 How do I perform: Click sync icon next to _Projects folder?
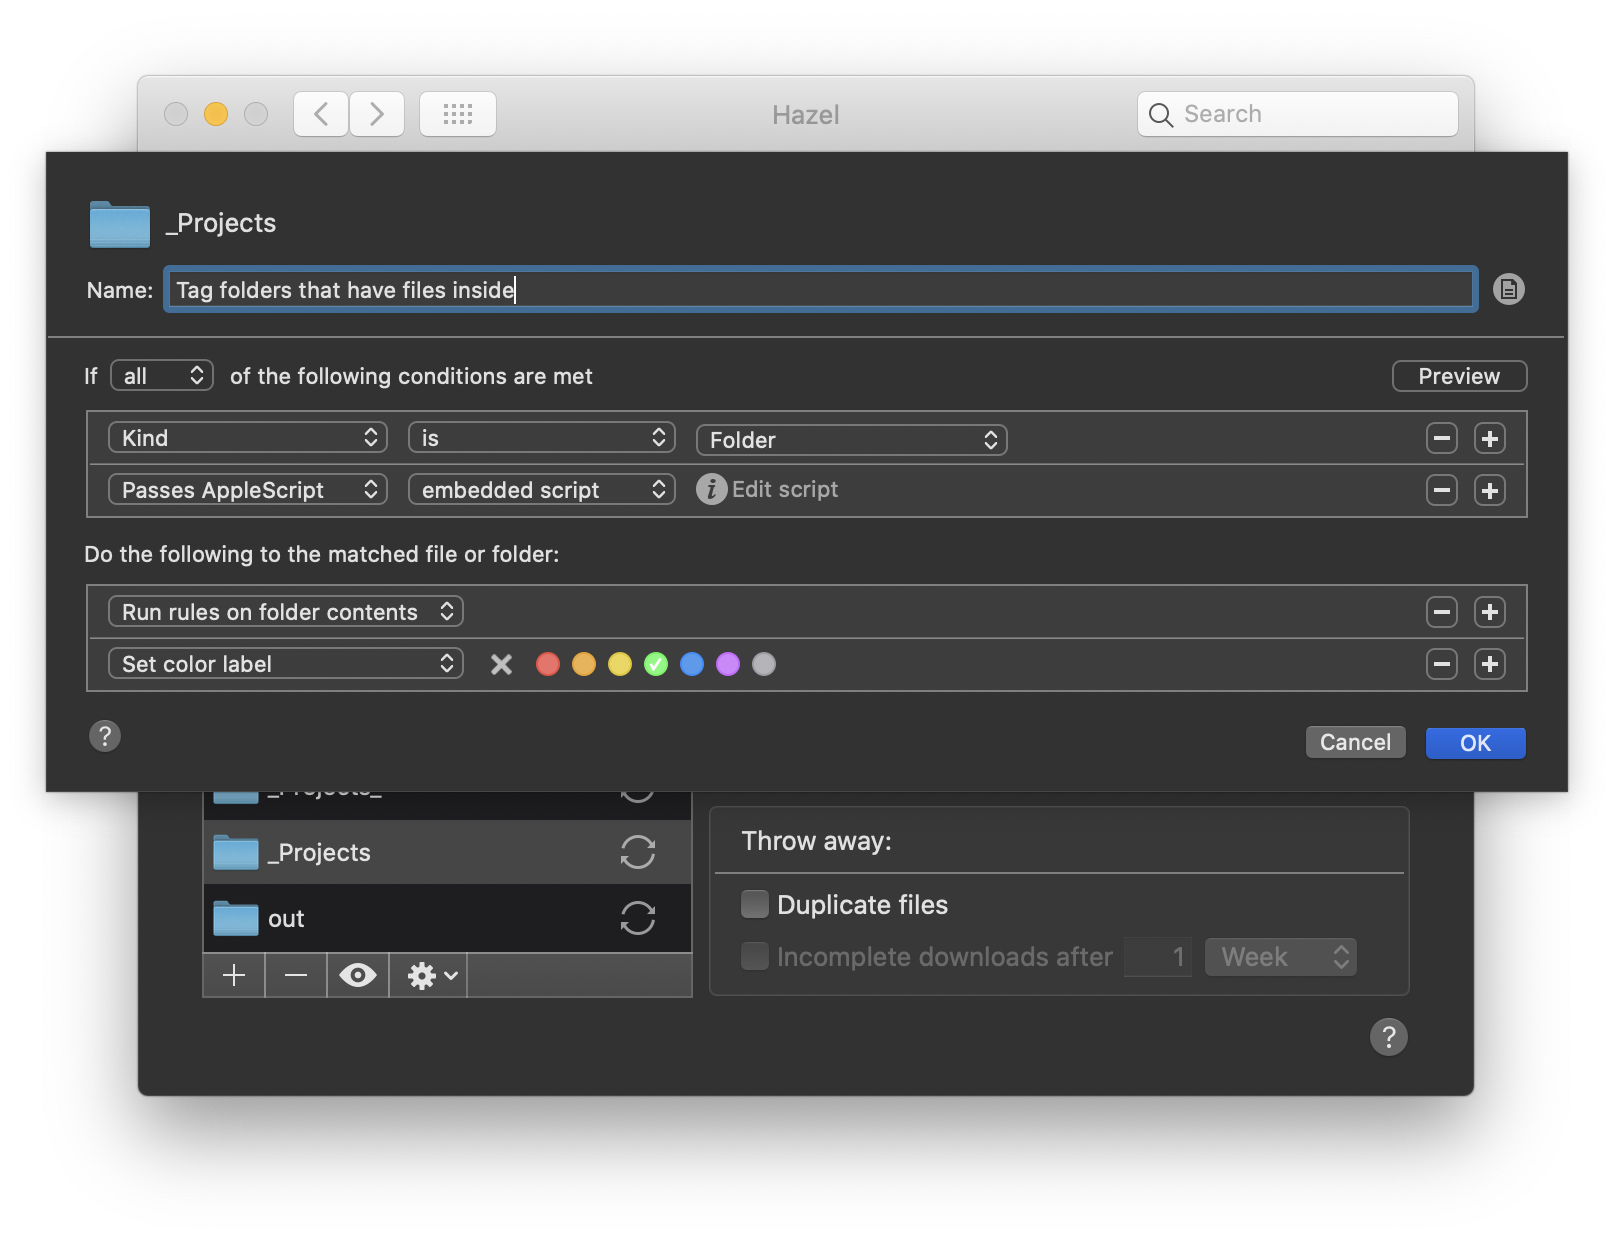(x=637, y=852)
